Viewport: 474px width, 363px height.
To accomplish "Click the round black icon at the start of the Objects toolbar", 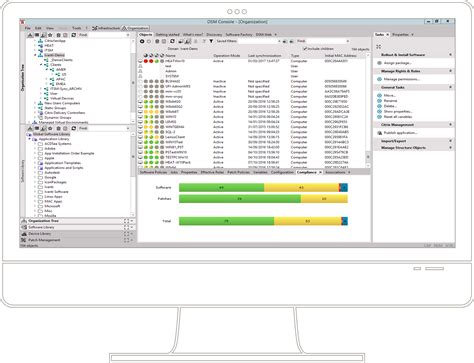I will click(x=142, y=41).
